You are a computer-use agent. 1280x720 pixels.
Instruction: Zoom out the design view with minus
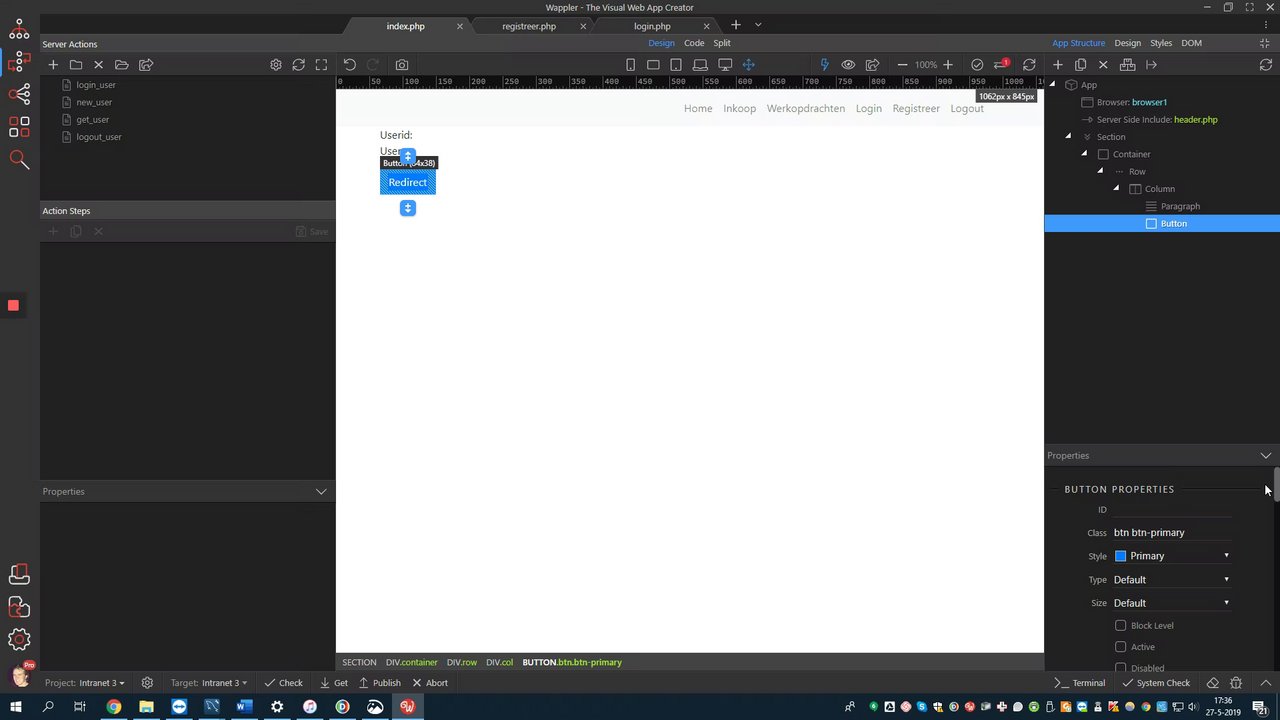902,65
